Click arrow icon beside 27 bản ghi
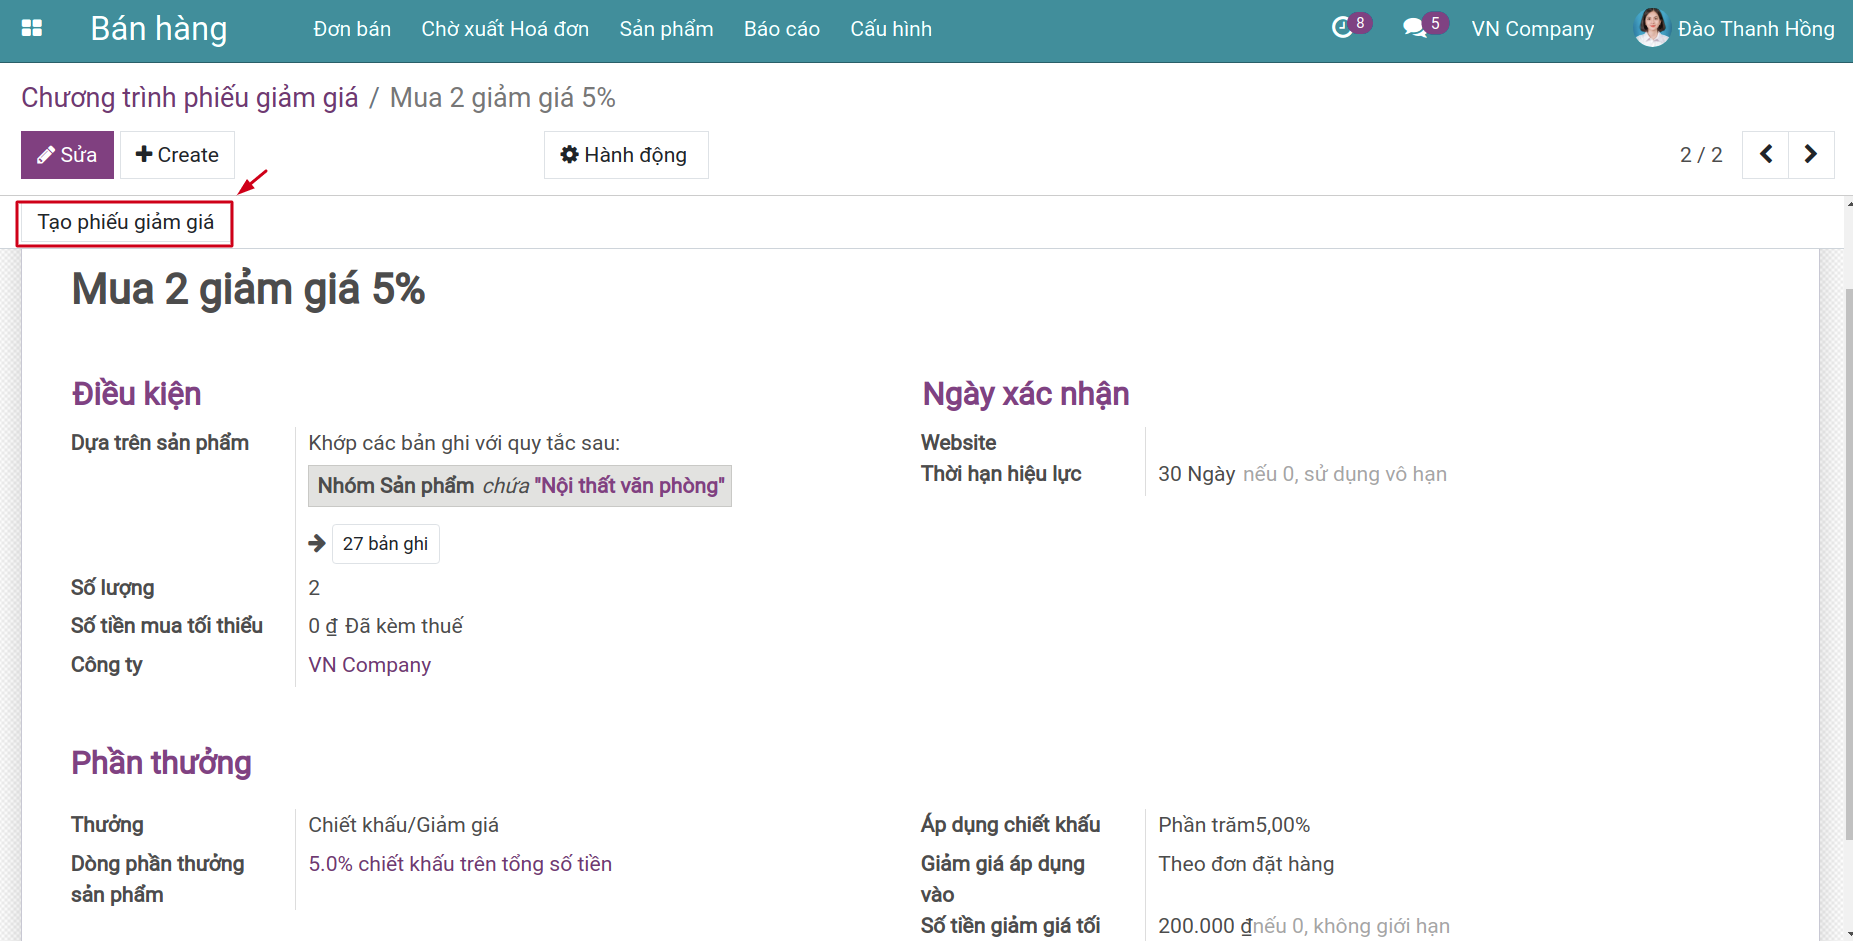The width and height of the screenshot is (1853, 941). click(317, 543)
